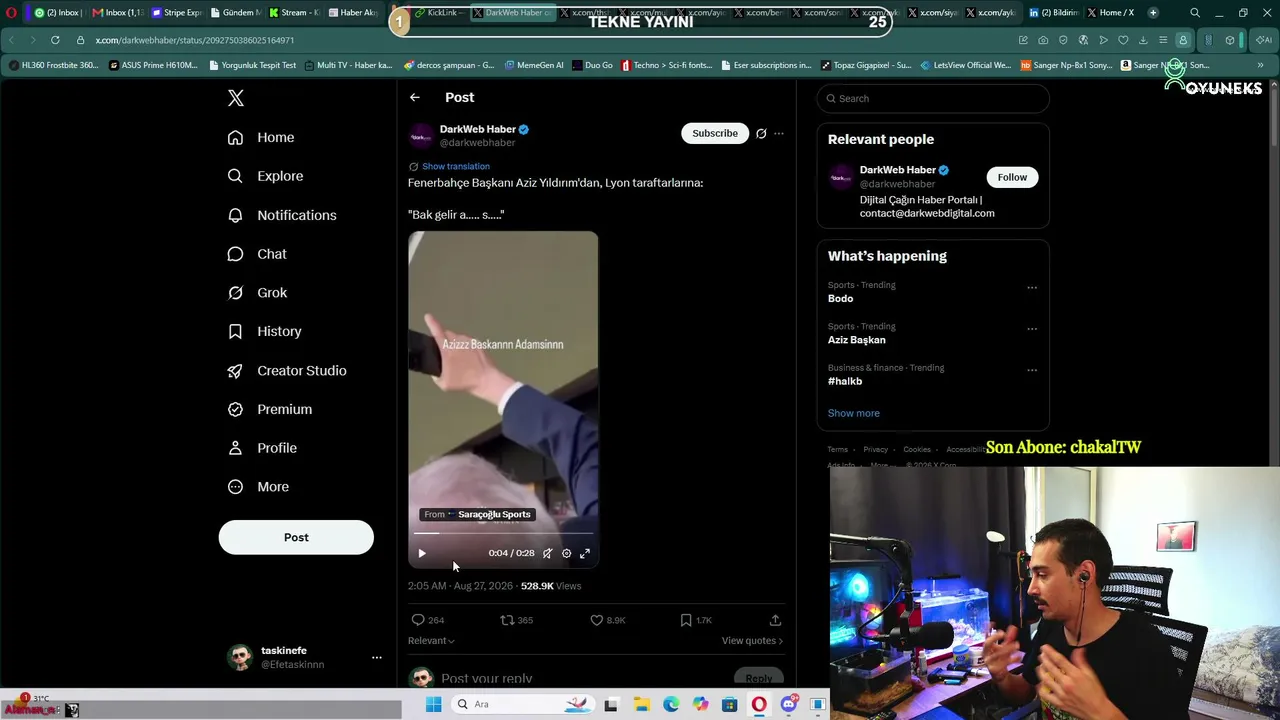
Task: Expand the More menu in the sidebar
Action: pos(258,487)
